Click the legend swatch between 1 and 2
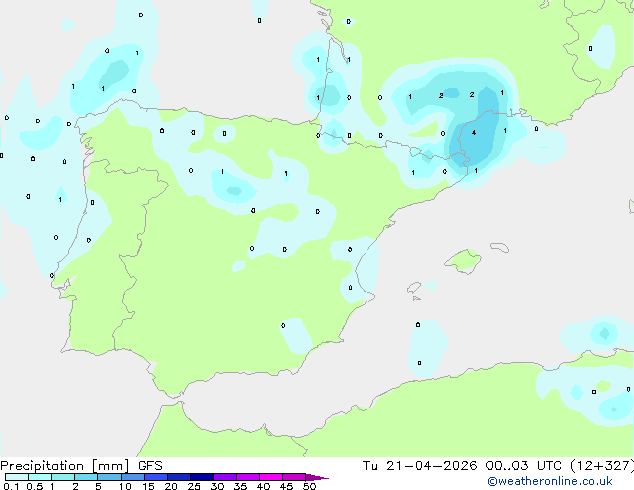The image size is (634, 490). (x=63, y=477)
